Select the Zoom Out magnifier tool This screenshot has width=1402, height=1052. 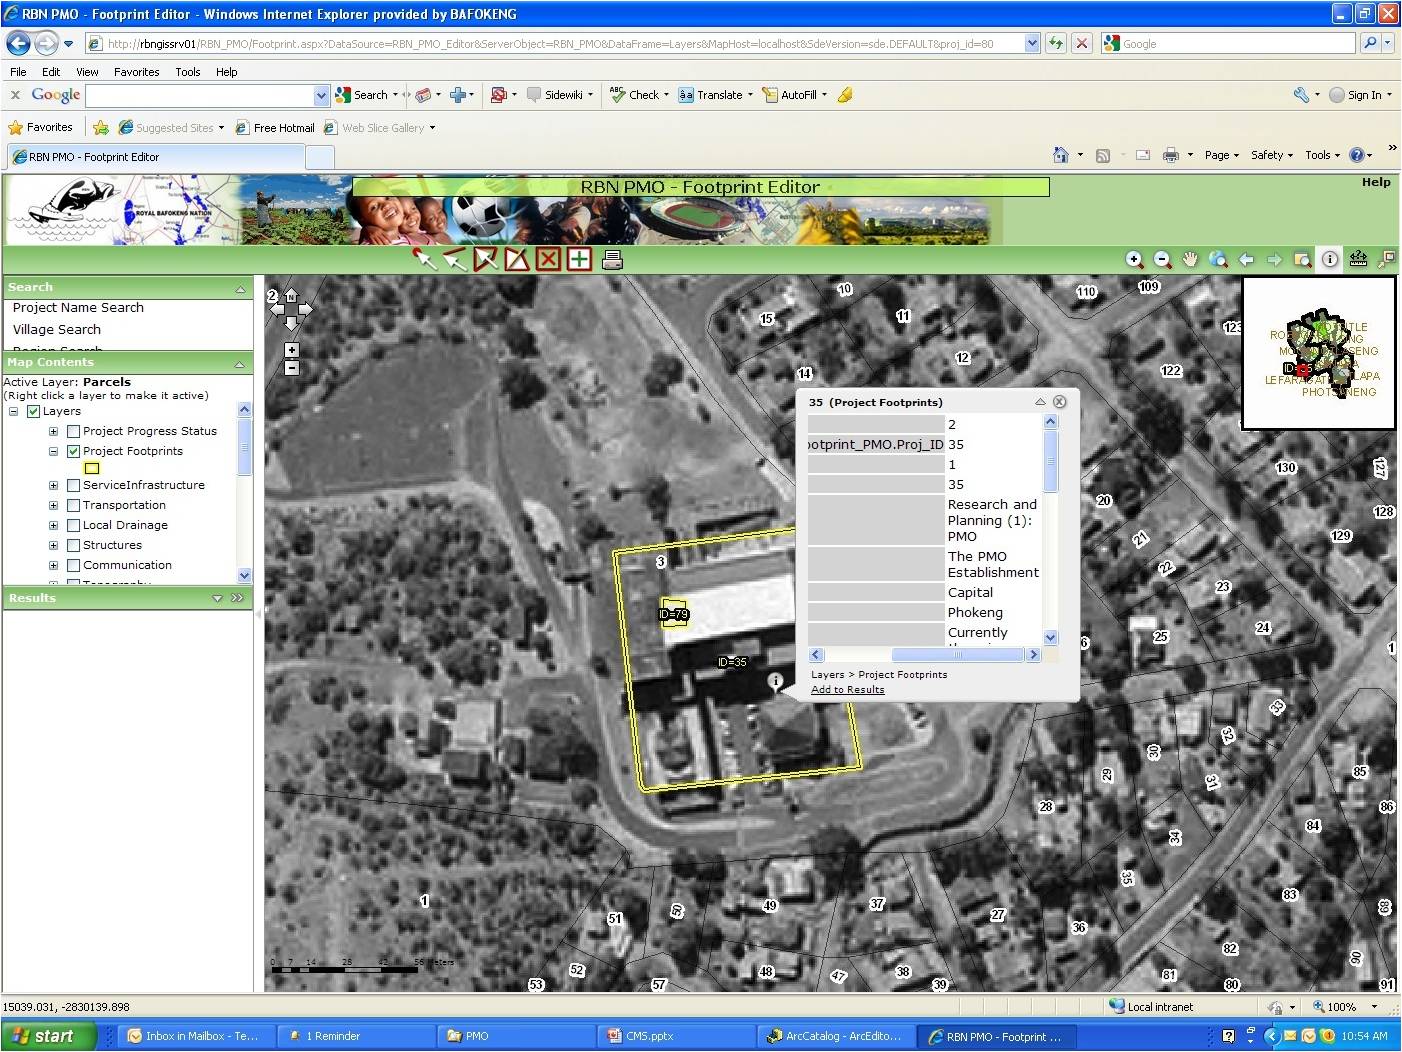pyautogui.click(x=1162, y=260)
